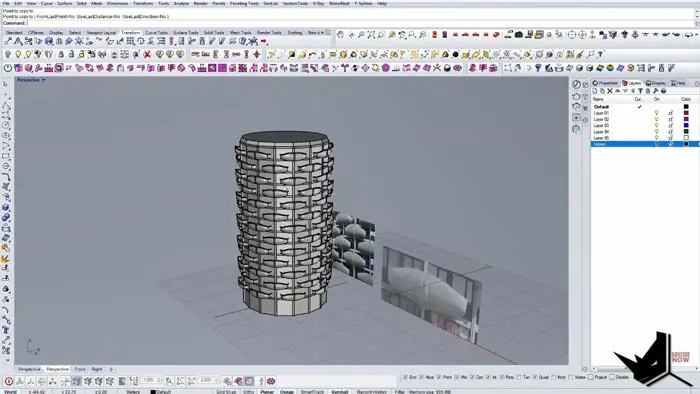The image size is (700, 394).
Task: Click the new layer icon in Layers panel
Action: tap(595, 91)
